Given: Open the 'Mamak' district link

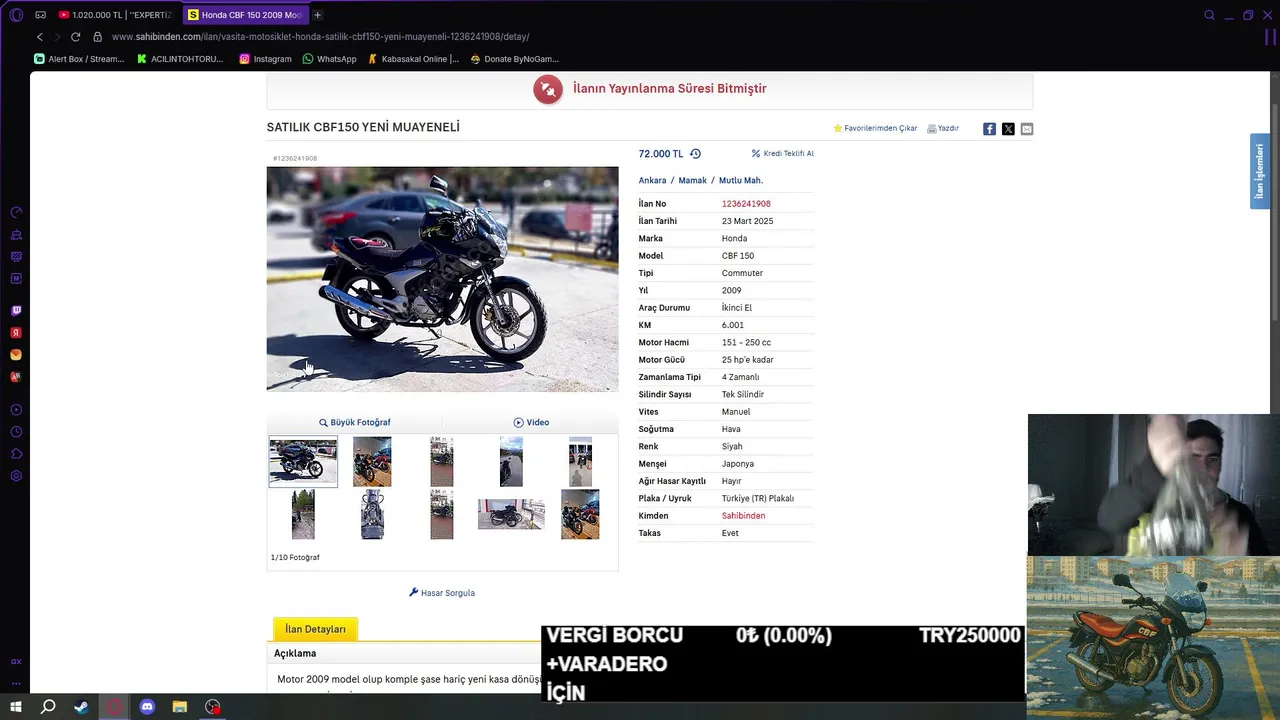Looking at the screenshot, I should (x=692, y=181).
